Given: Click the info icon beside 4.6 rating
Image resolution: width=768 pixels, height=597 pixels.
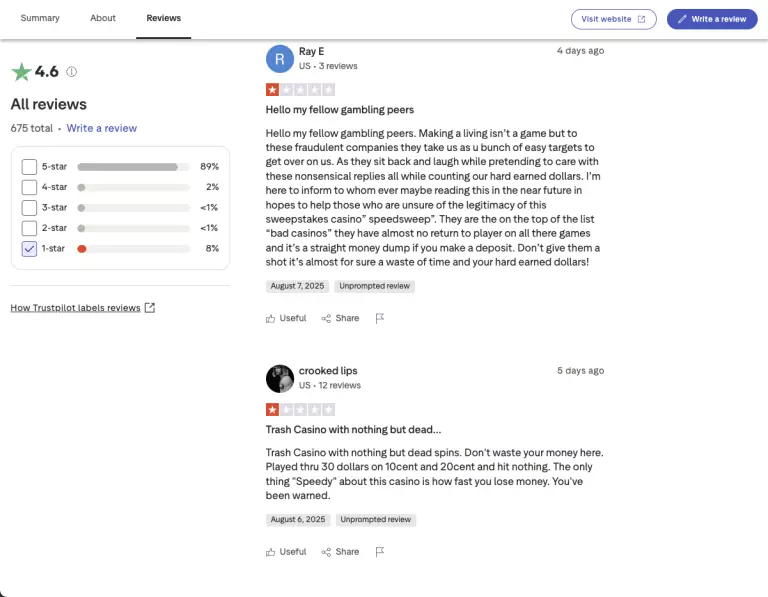Looking at the screenshot, I should pyautogui.click(x=72, y=72).
